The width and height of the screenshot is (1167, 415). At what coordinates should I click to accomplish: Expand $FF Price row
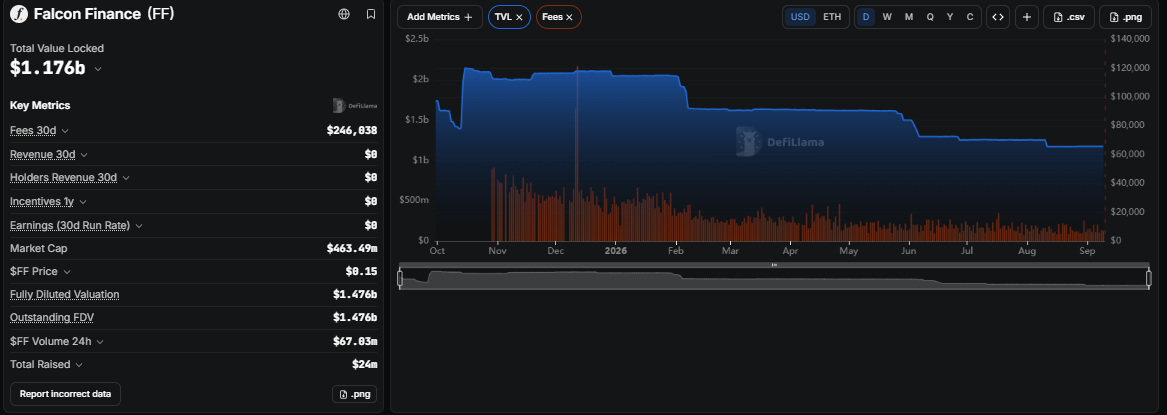66,272
